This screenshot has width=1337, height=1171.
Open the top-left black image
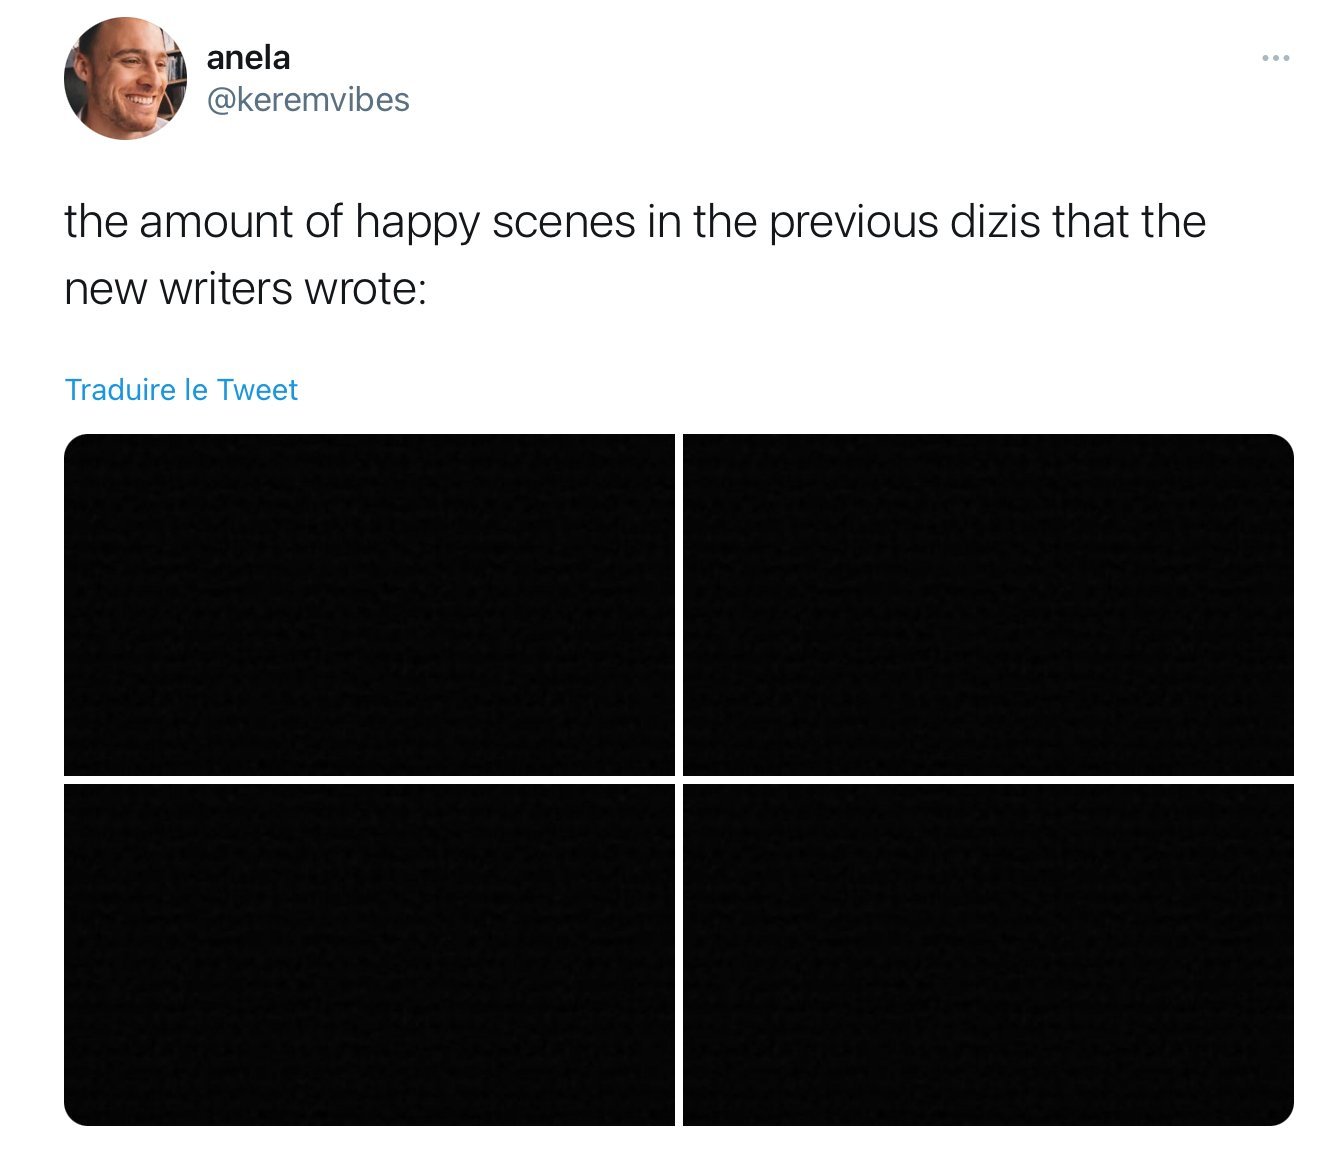pyautogui.click(x=369, y=604)
